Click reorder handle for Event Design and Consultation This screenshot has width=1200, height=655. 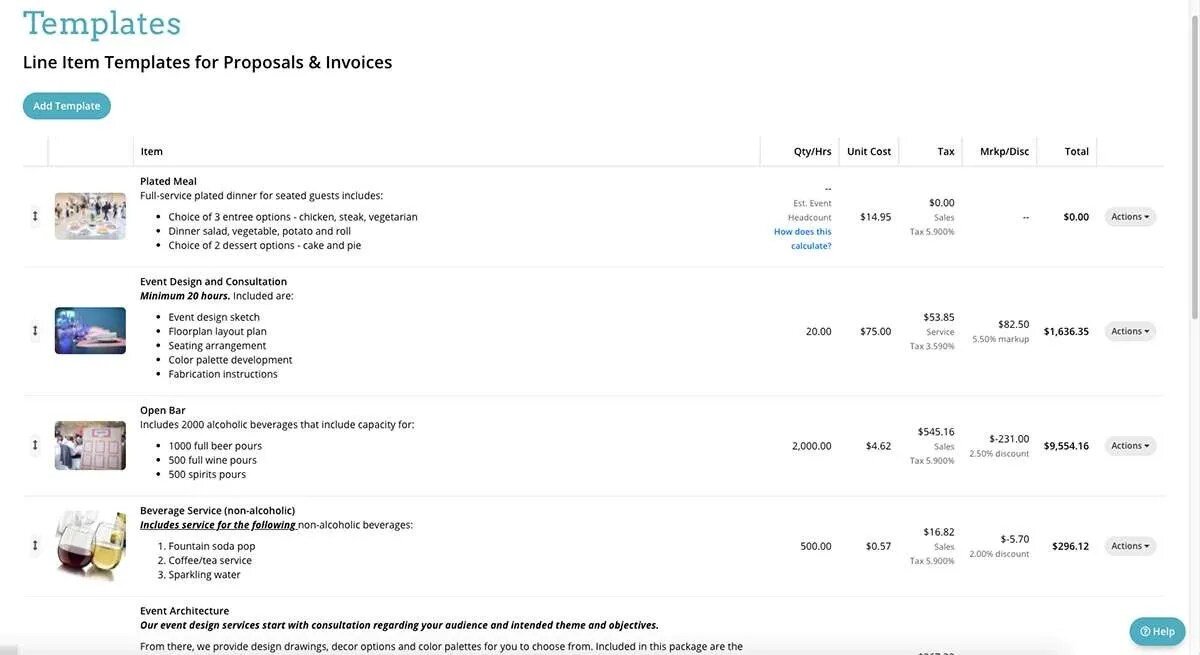click(x=35, y=331)
